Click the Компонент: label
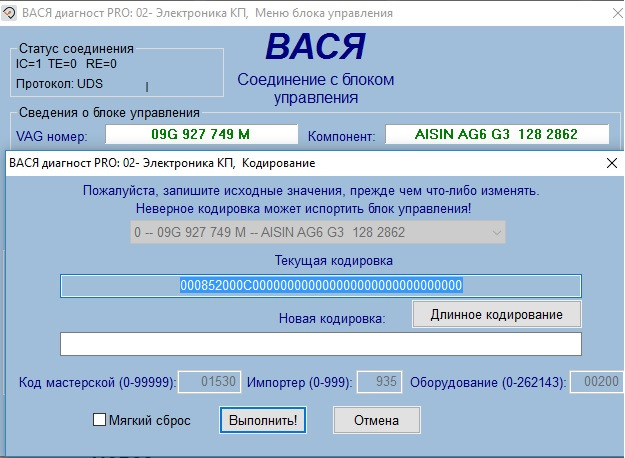This screenshot has height=458, width=625. 342,136
